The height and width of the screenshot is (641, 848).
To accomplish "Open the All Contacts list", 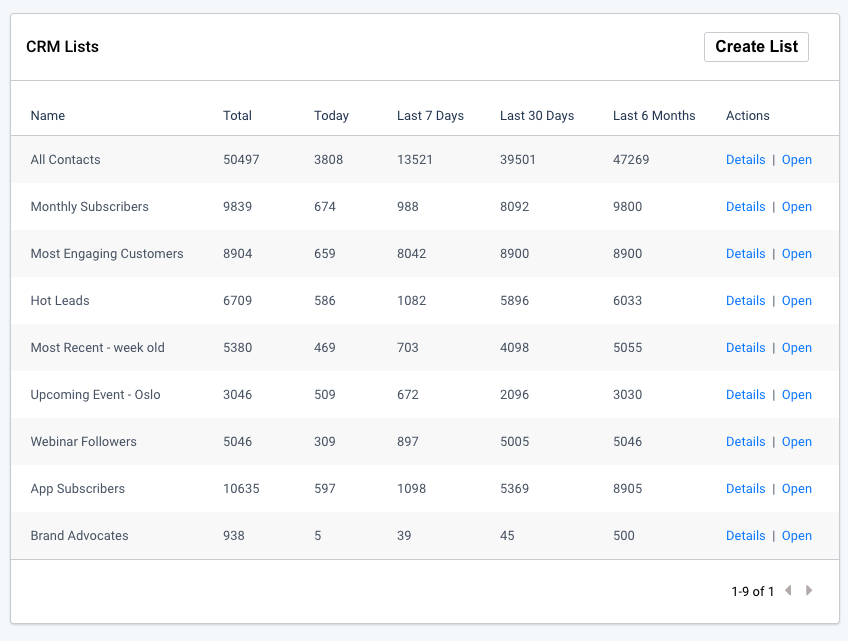I will tap(797, 159).
